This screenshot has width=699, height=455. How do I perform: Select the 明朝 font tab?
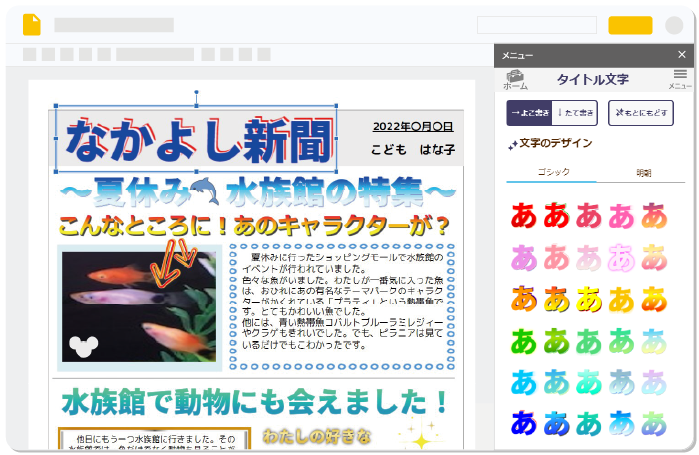pyautogui.click(x=643, y=174)
